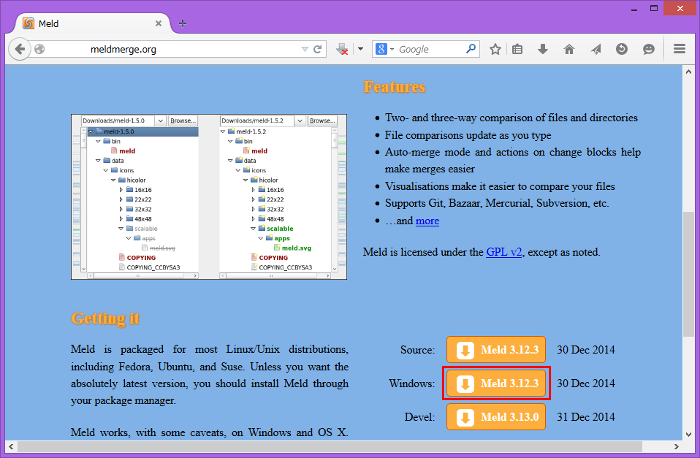
Task: Bookmark this page with the star icon
Action: click(495, 49)
